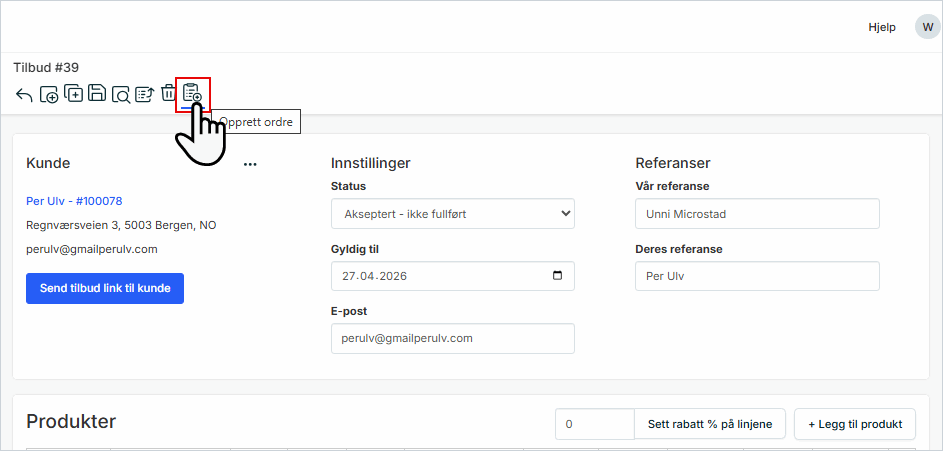Click the export/send list icon
Viewport: 943px width, 451px height.
tap(145, 94)
